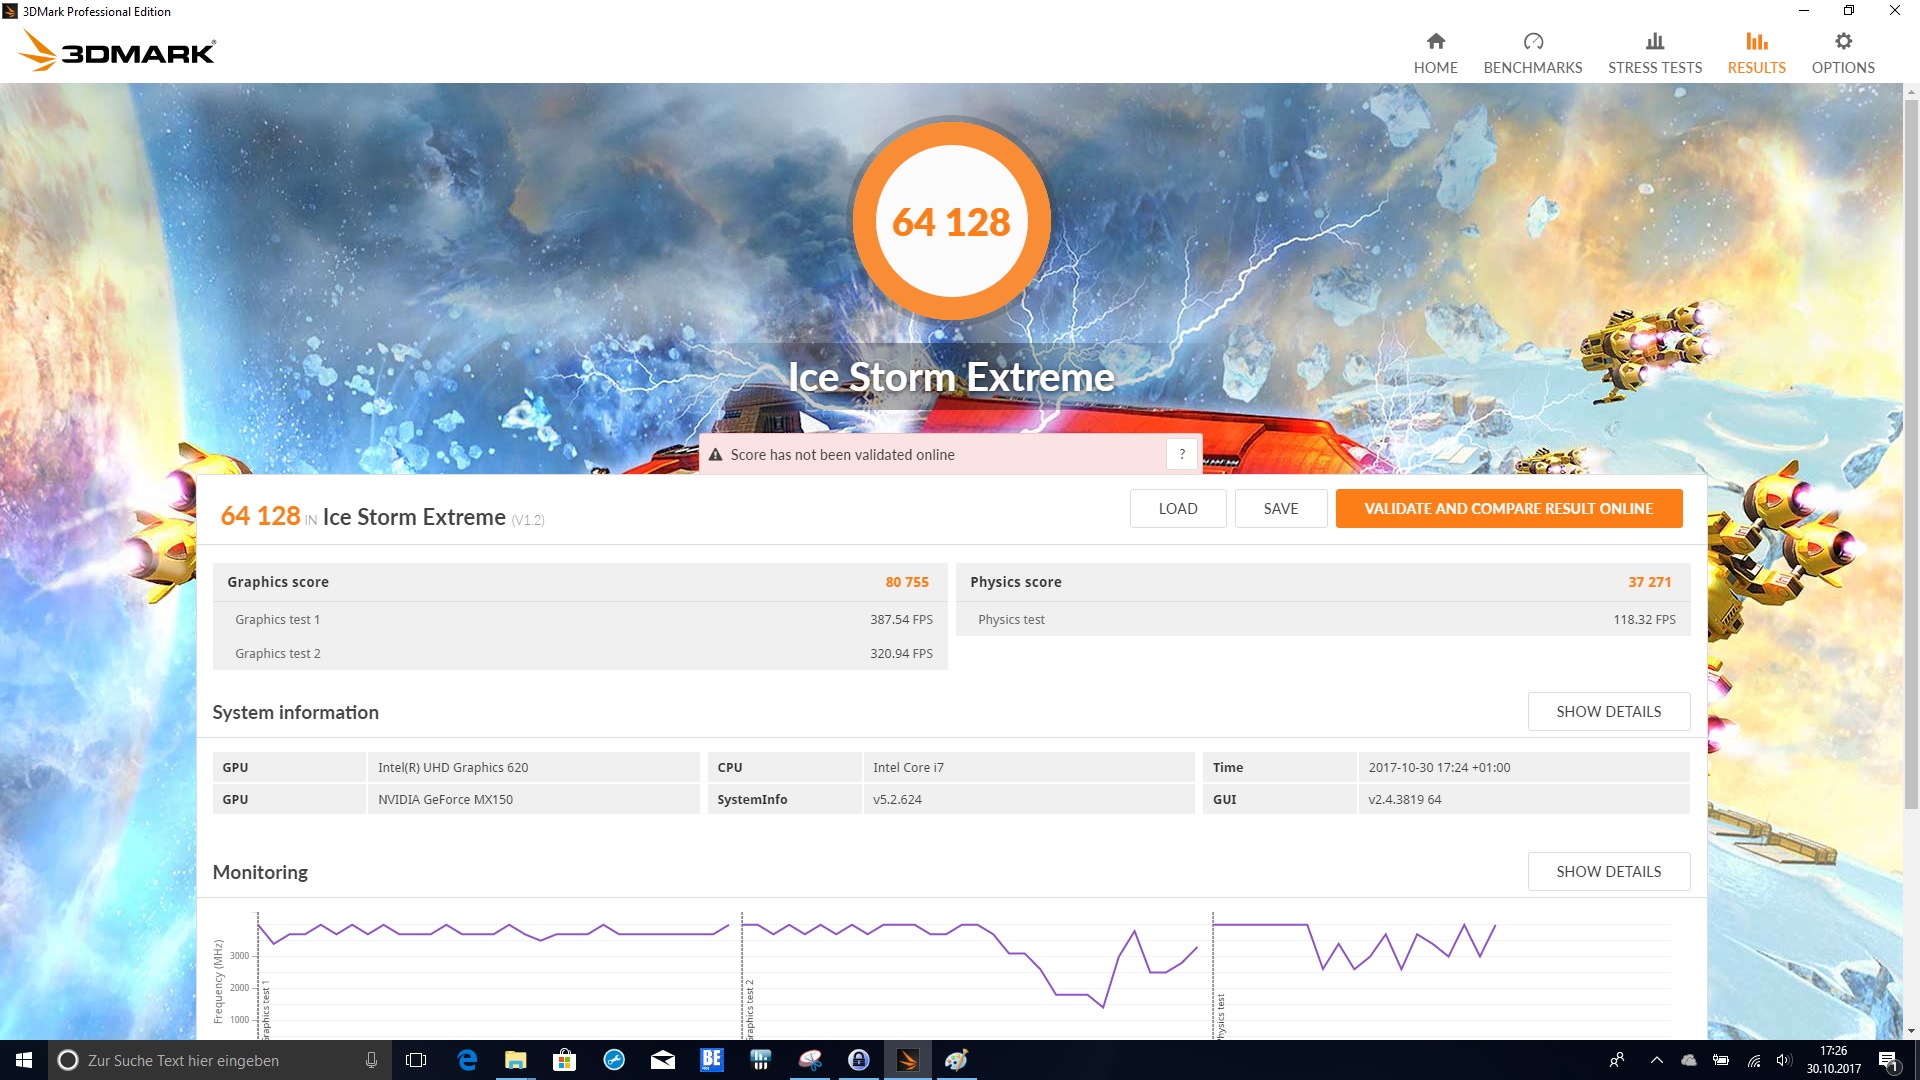Click the question mark help icon

(x=1182, y=454)
